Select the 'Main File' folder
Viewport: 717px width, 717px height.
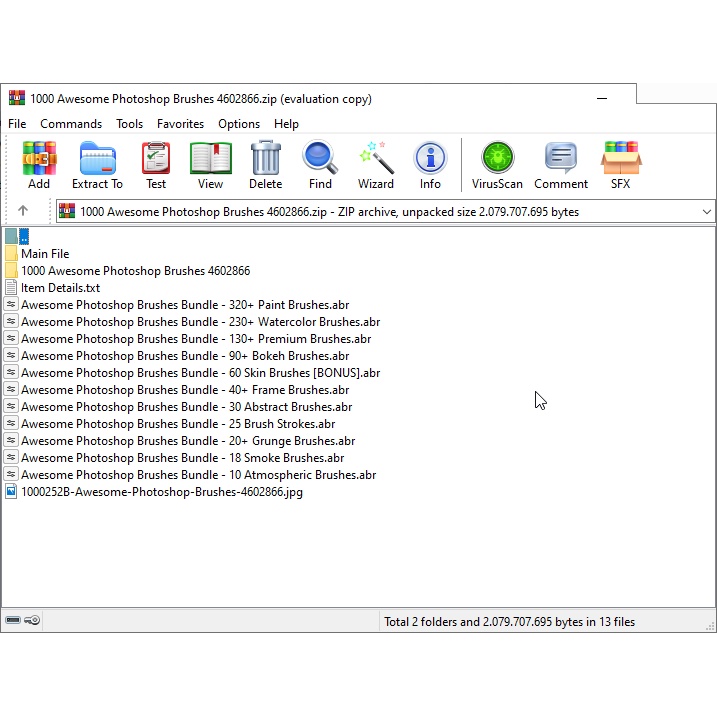click(45, 254)
